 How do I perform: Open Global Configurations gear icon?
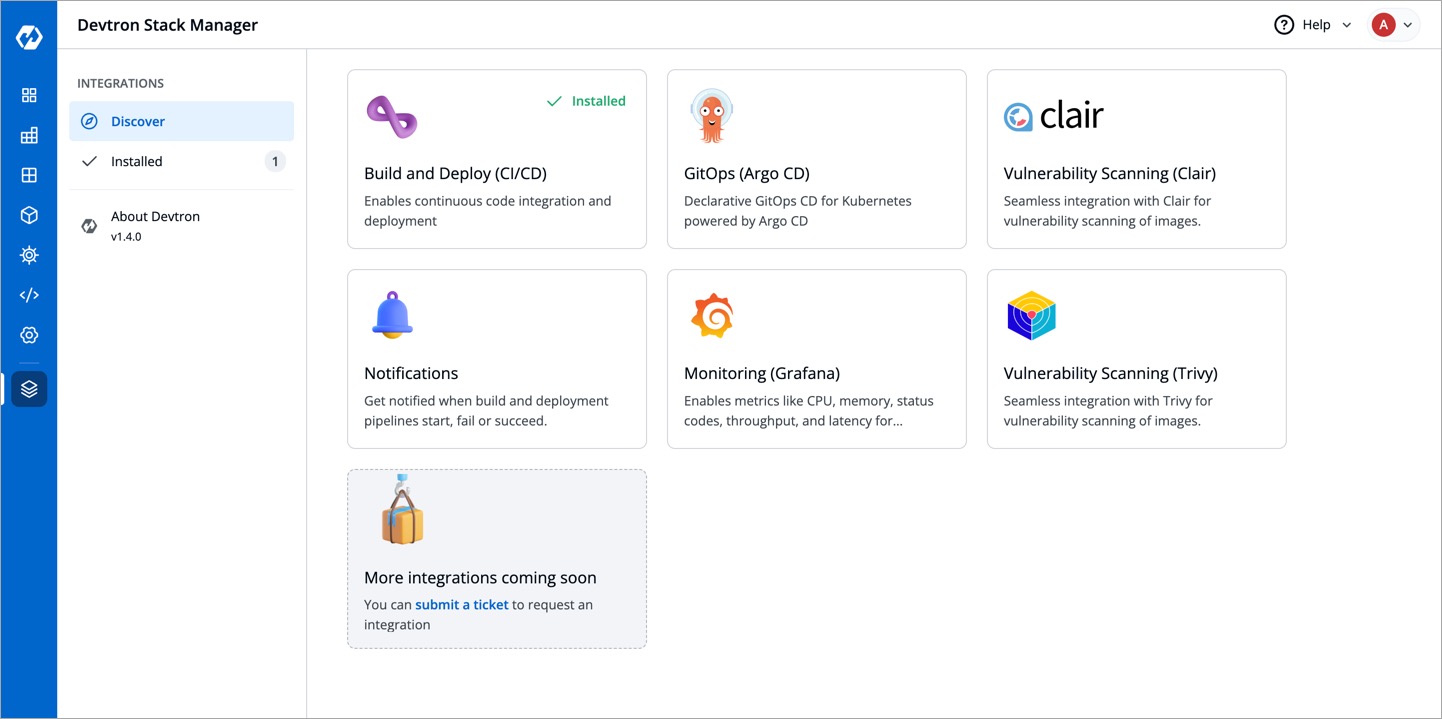pos(28,334)
